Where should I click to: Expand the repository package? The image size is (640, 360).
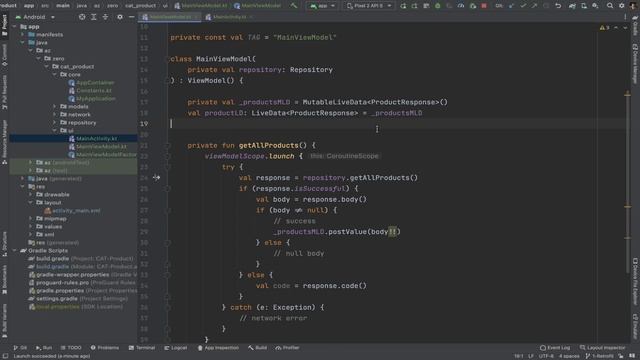click(x=55, y=122)
